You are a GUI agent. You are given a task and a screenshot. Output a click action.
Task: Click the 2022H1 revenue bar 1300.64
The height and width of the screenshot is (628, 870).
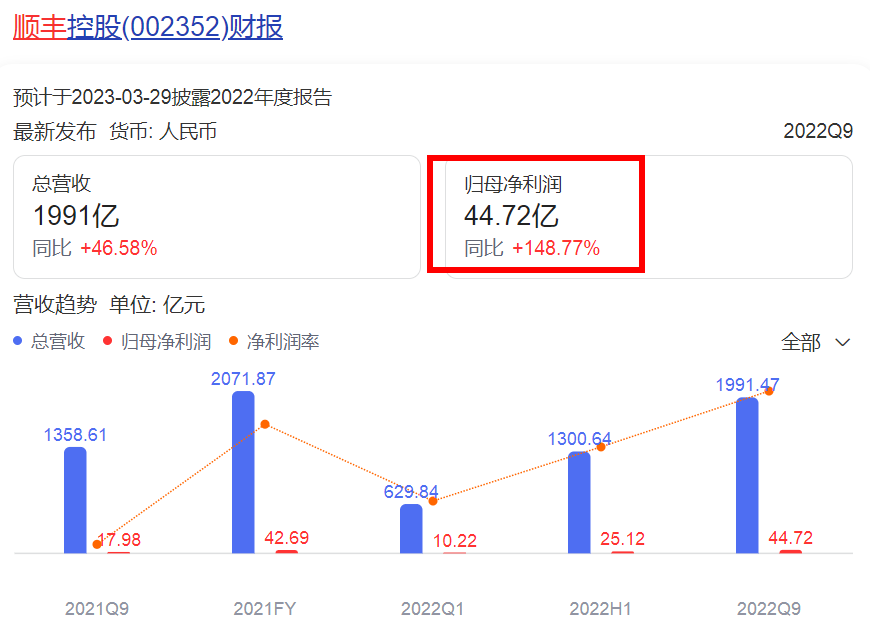click(579, 502)
